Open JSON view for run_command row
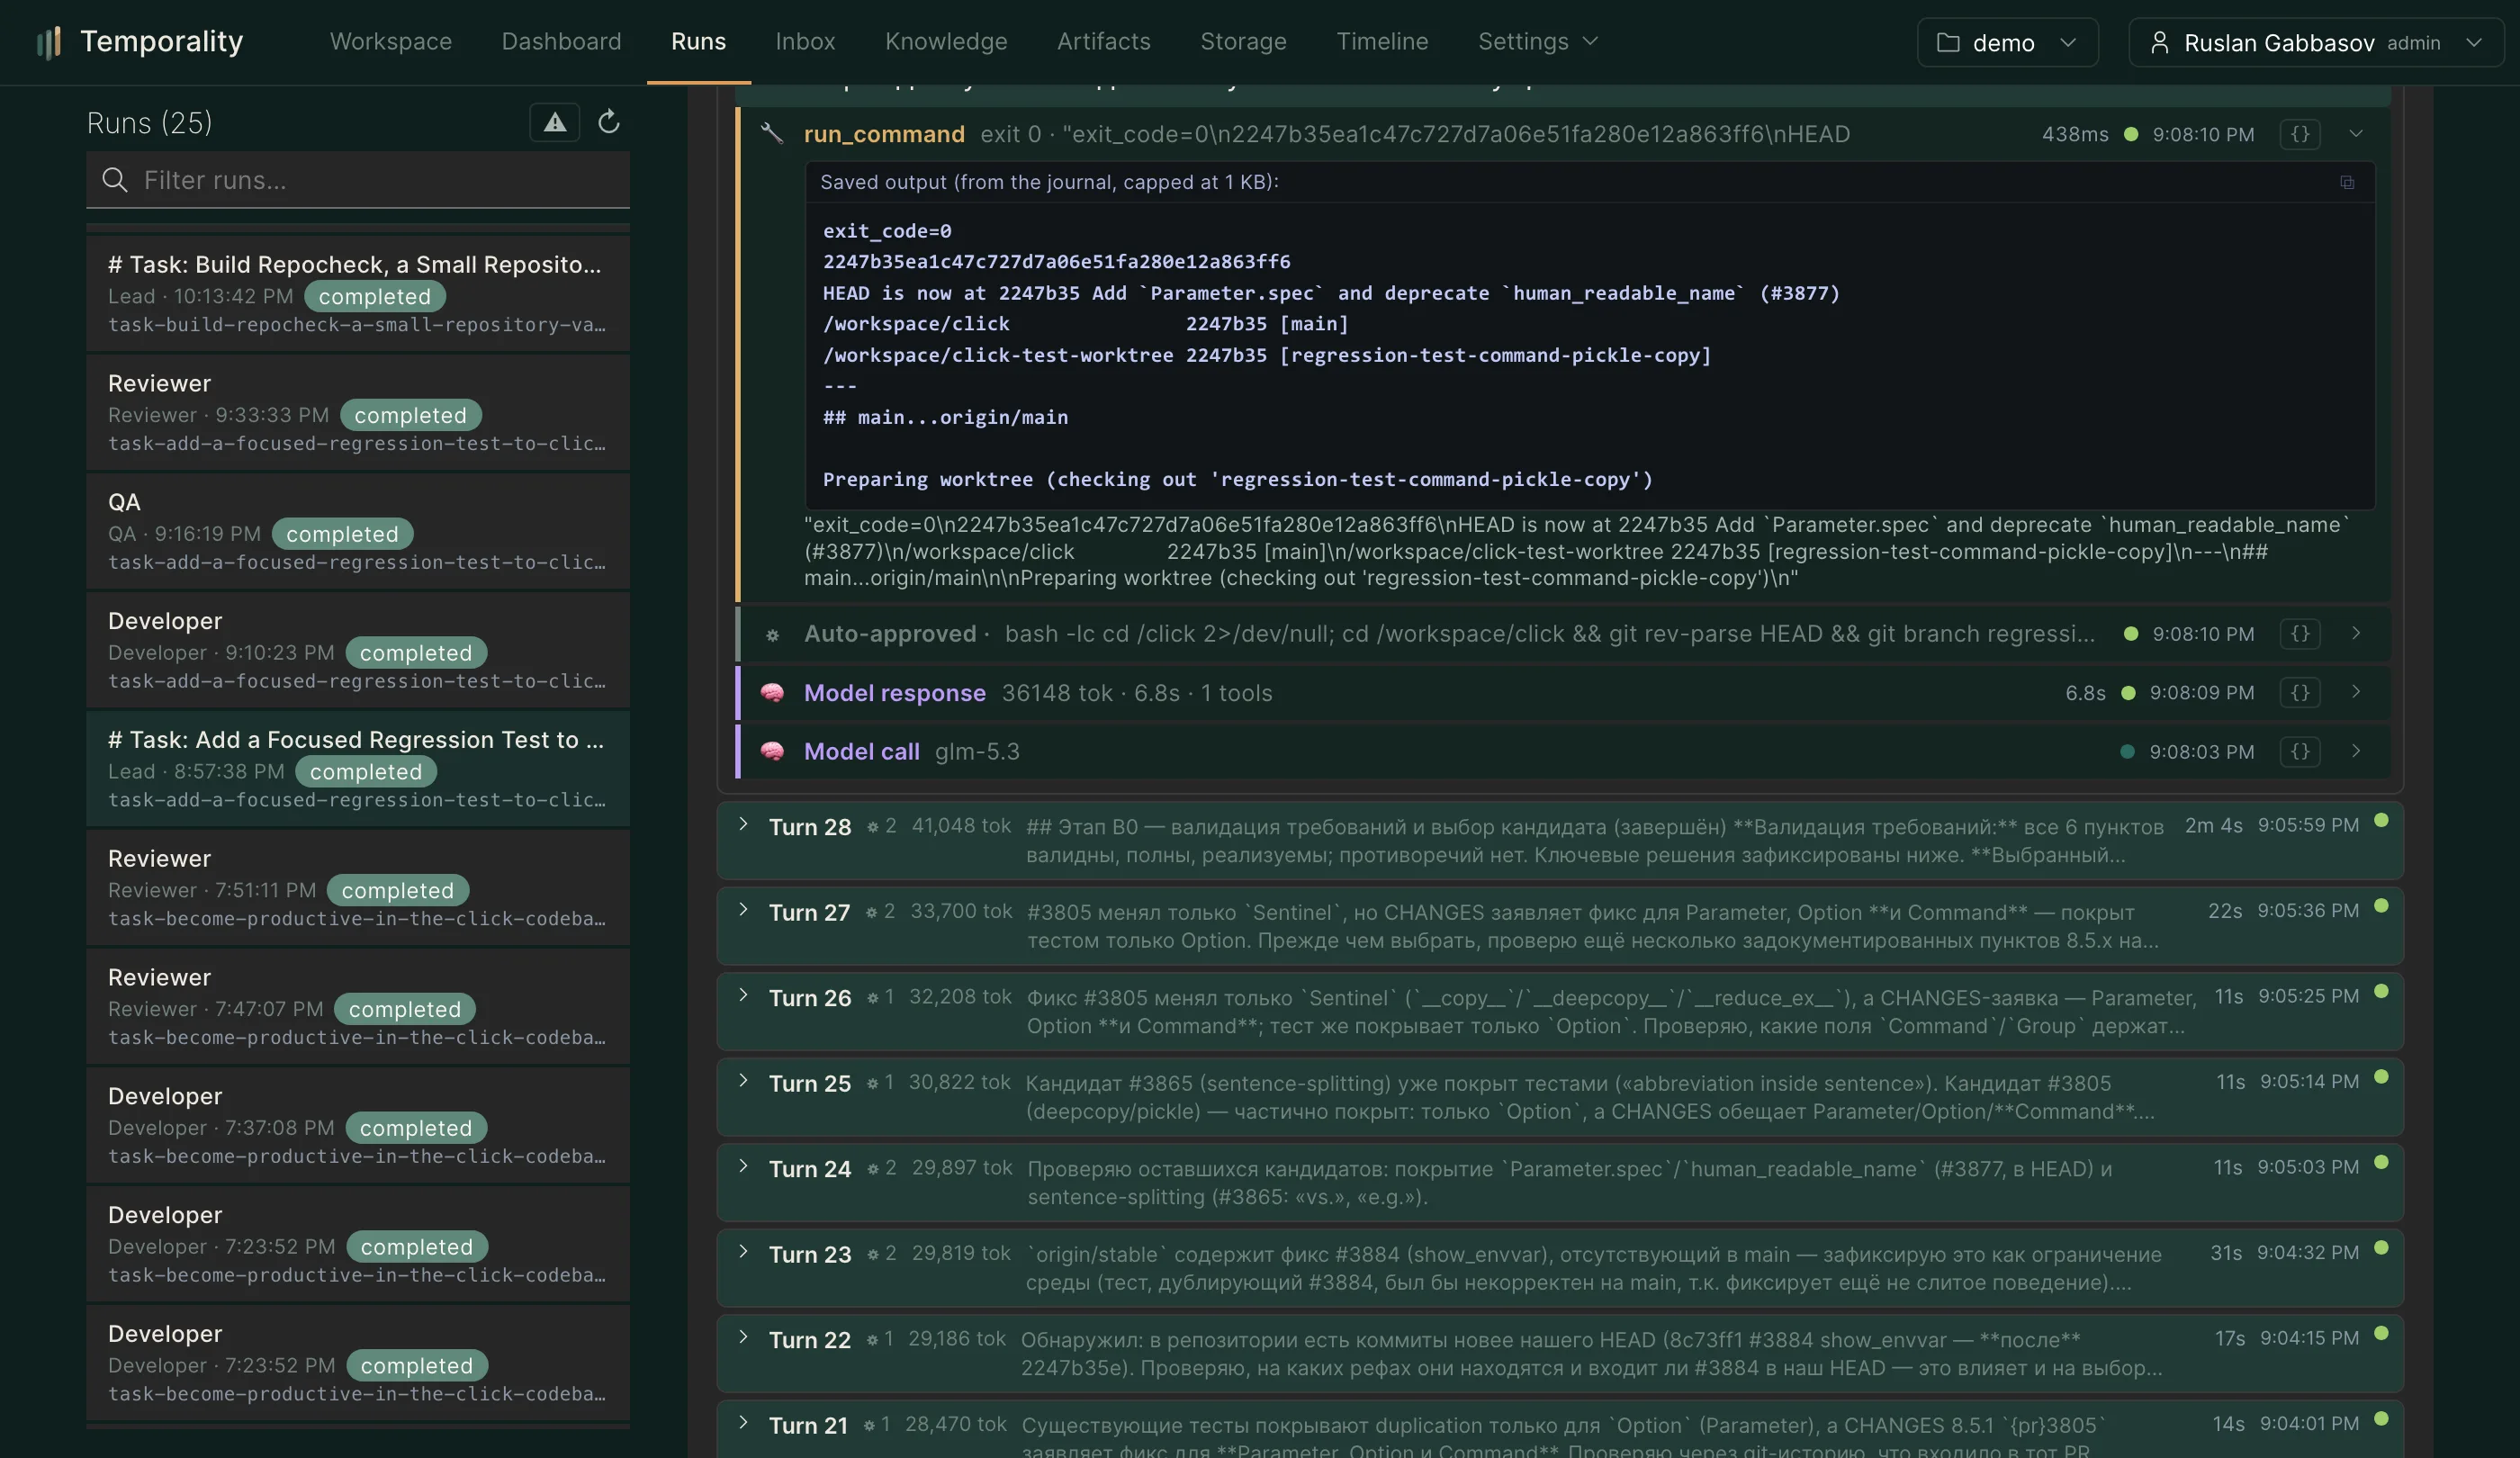Screen dimensions: 2520x1458 coord(2300,134)
